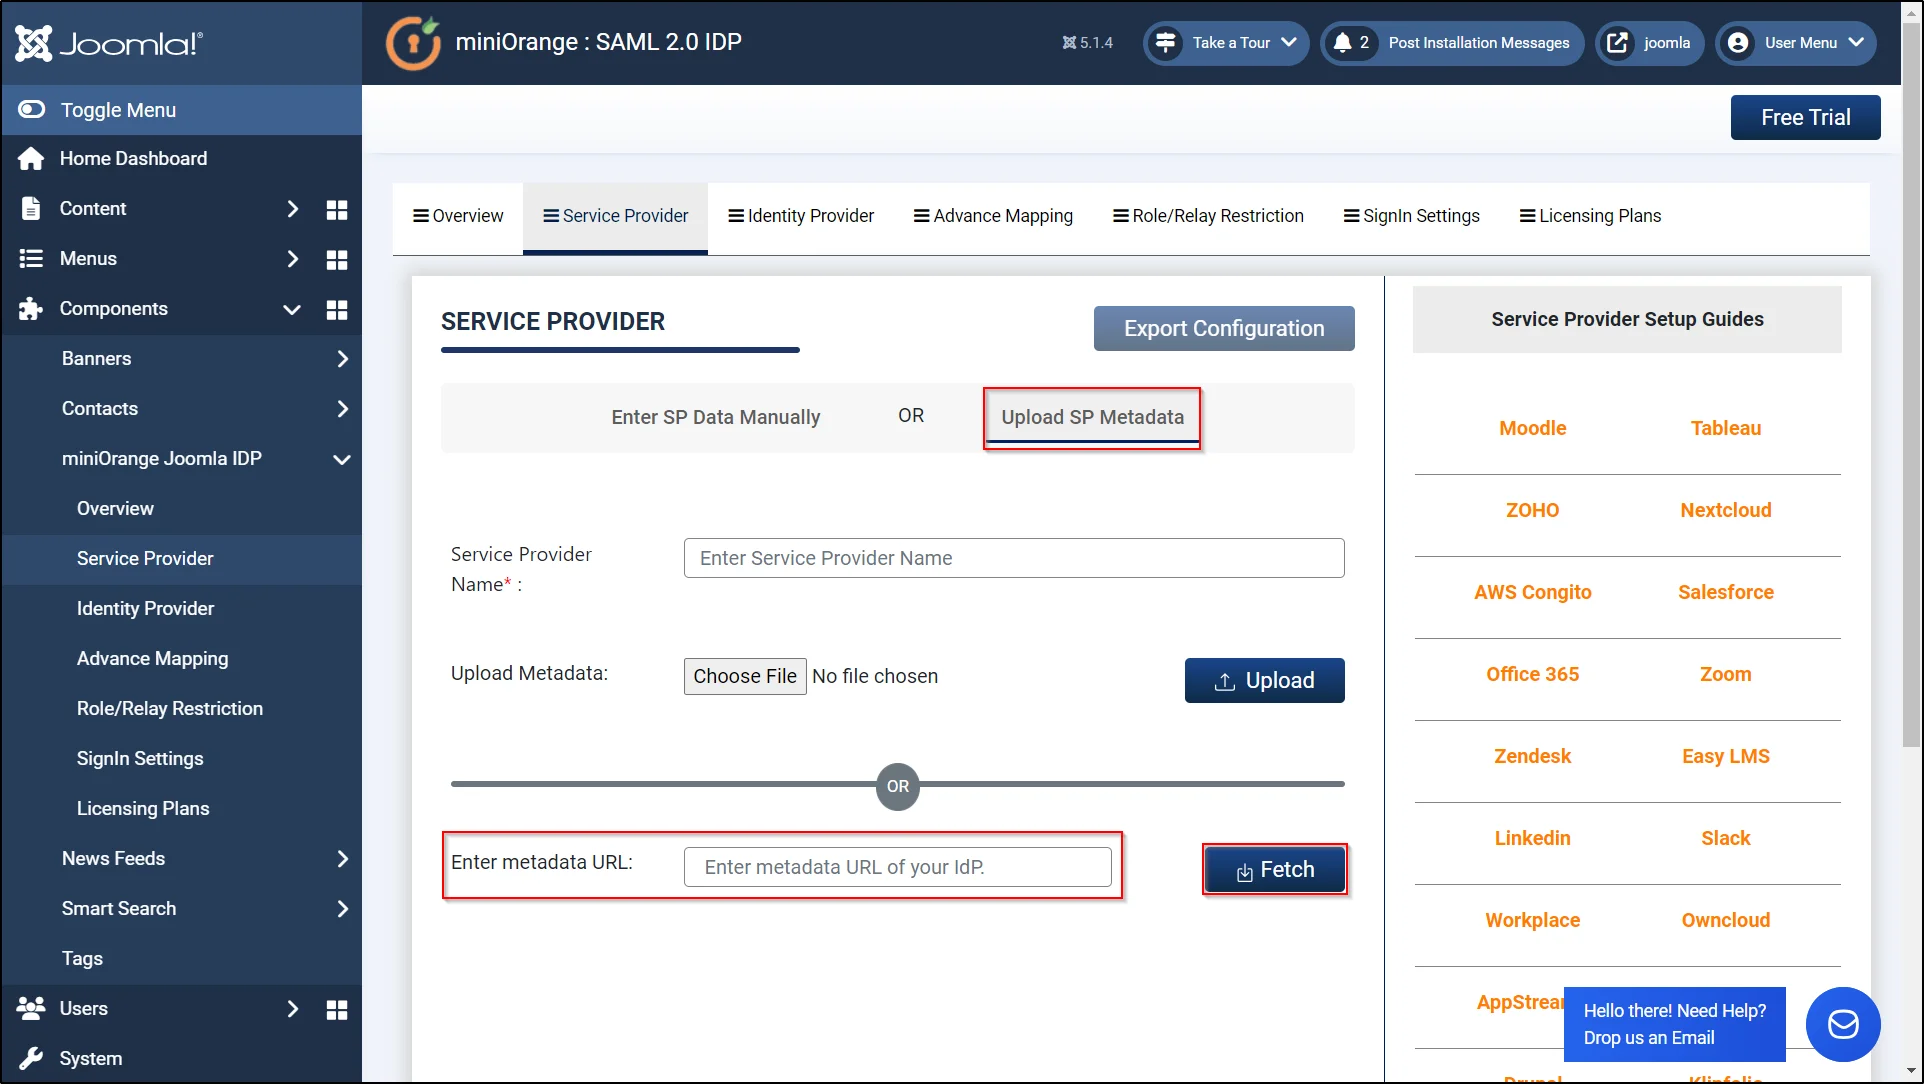Open sidebar Role/Relay Restriction item

[x=170, y=708]
